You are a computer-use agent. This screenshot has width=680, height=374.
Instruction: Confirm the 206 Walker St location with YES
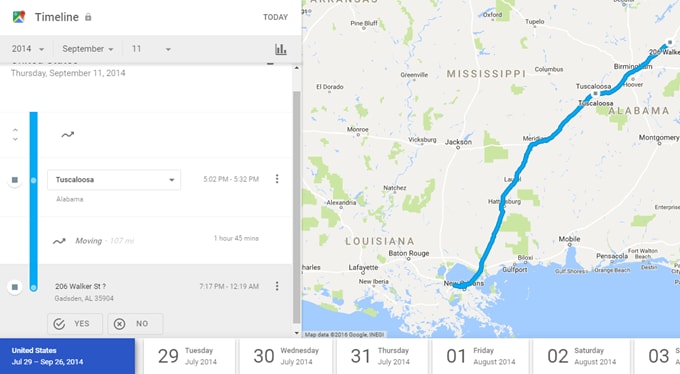point(75,324)
